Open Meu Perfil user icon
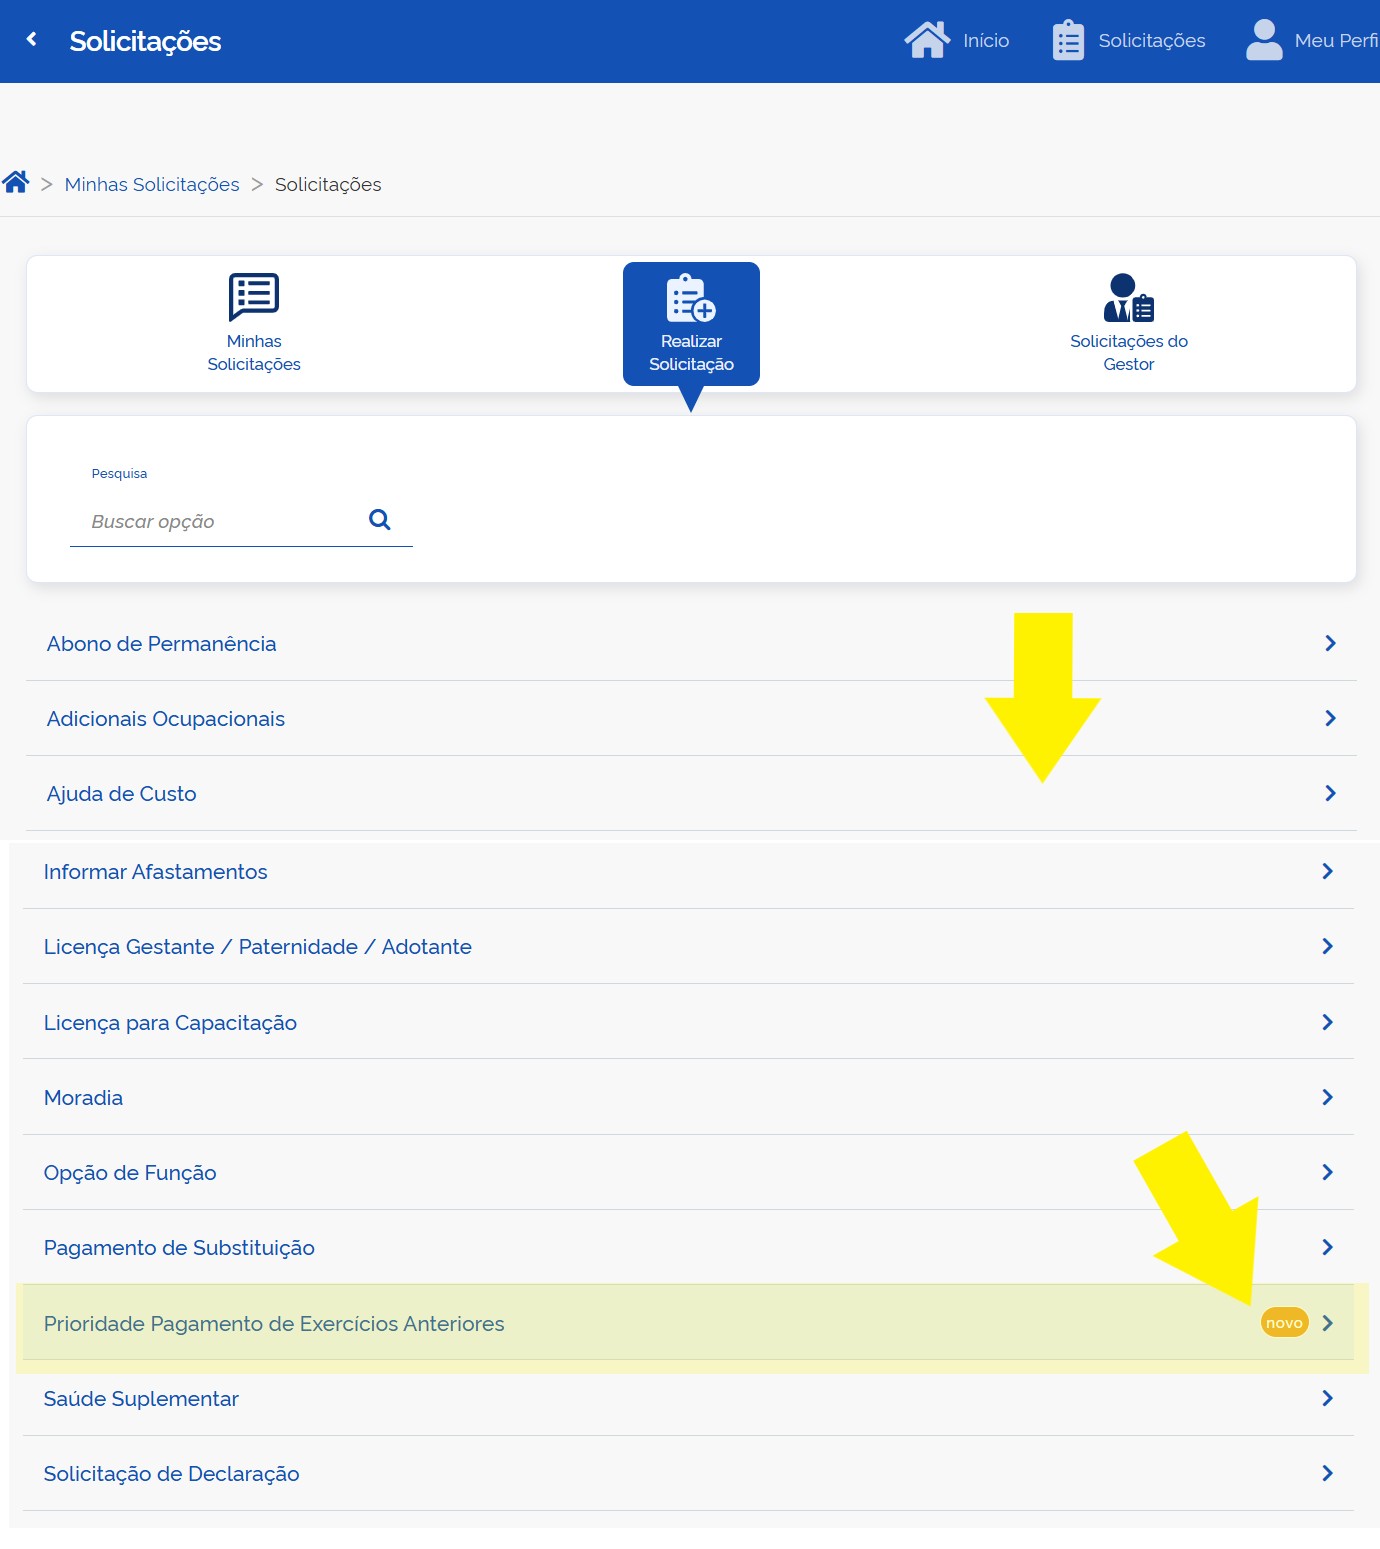 pyautogui.click(x=1264, y=41)
